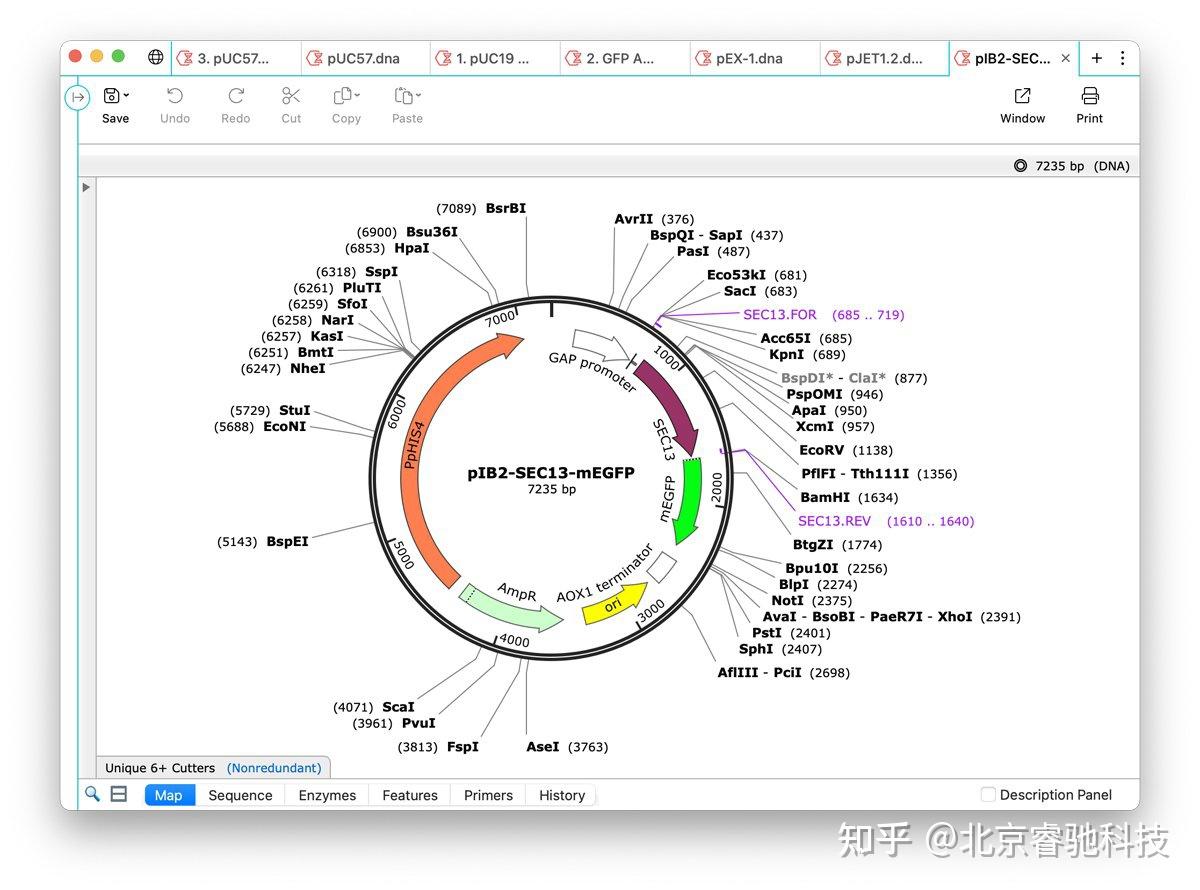Close the pIB2-SEC tab
The height and width of the screenshot is (890, 1200).
(x=1066, y=59)
